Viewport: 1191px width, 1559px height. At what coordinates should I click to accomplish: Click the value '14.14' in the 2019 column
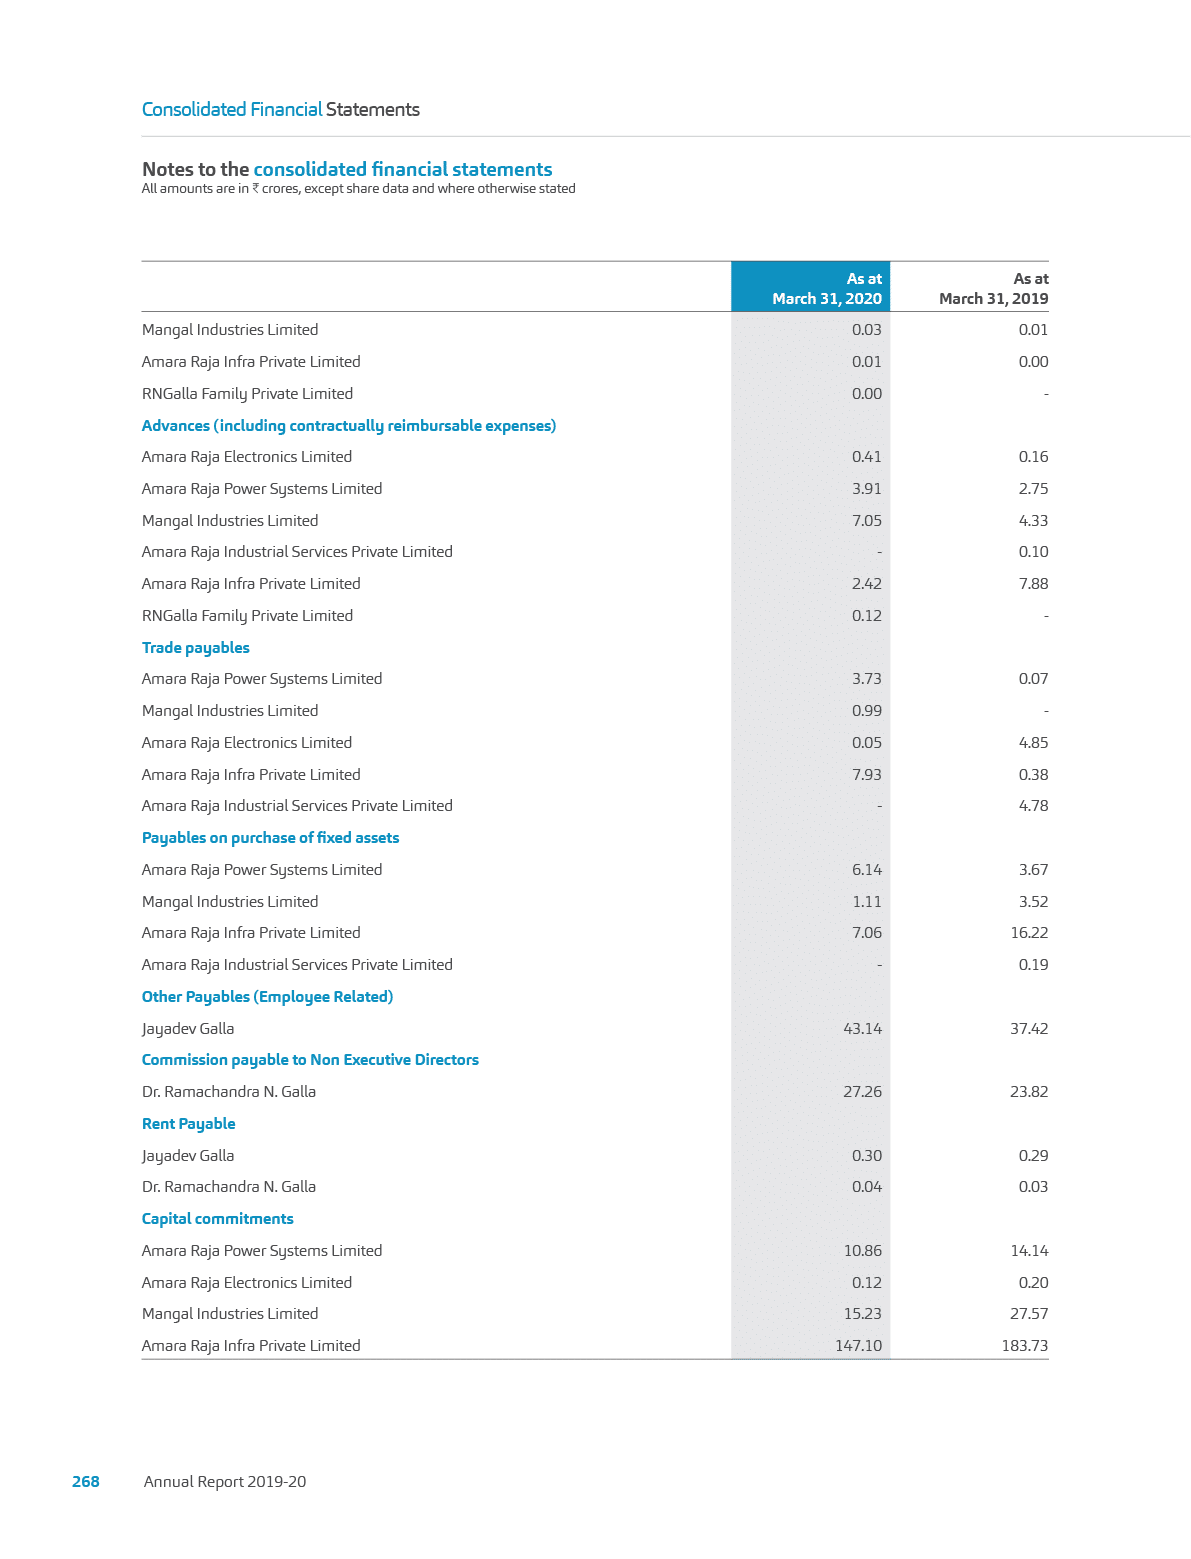click(x=1030, y=1251)
